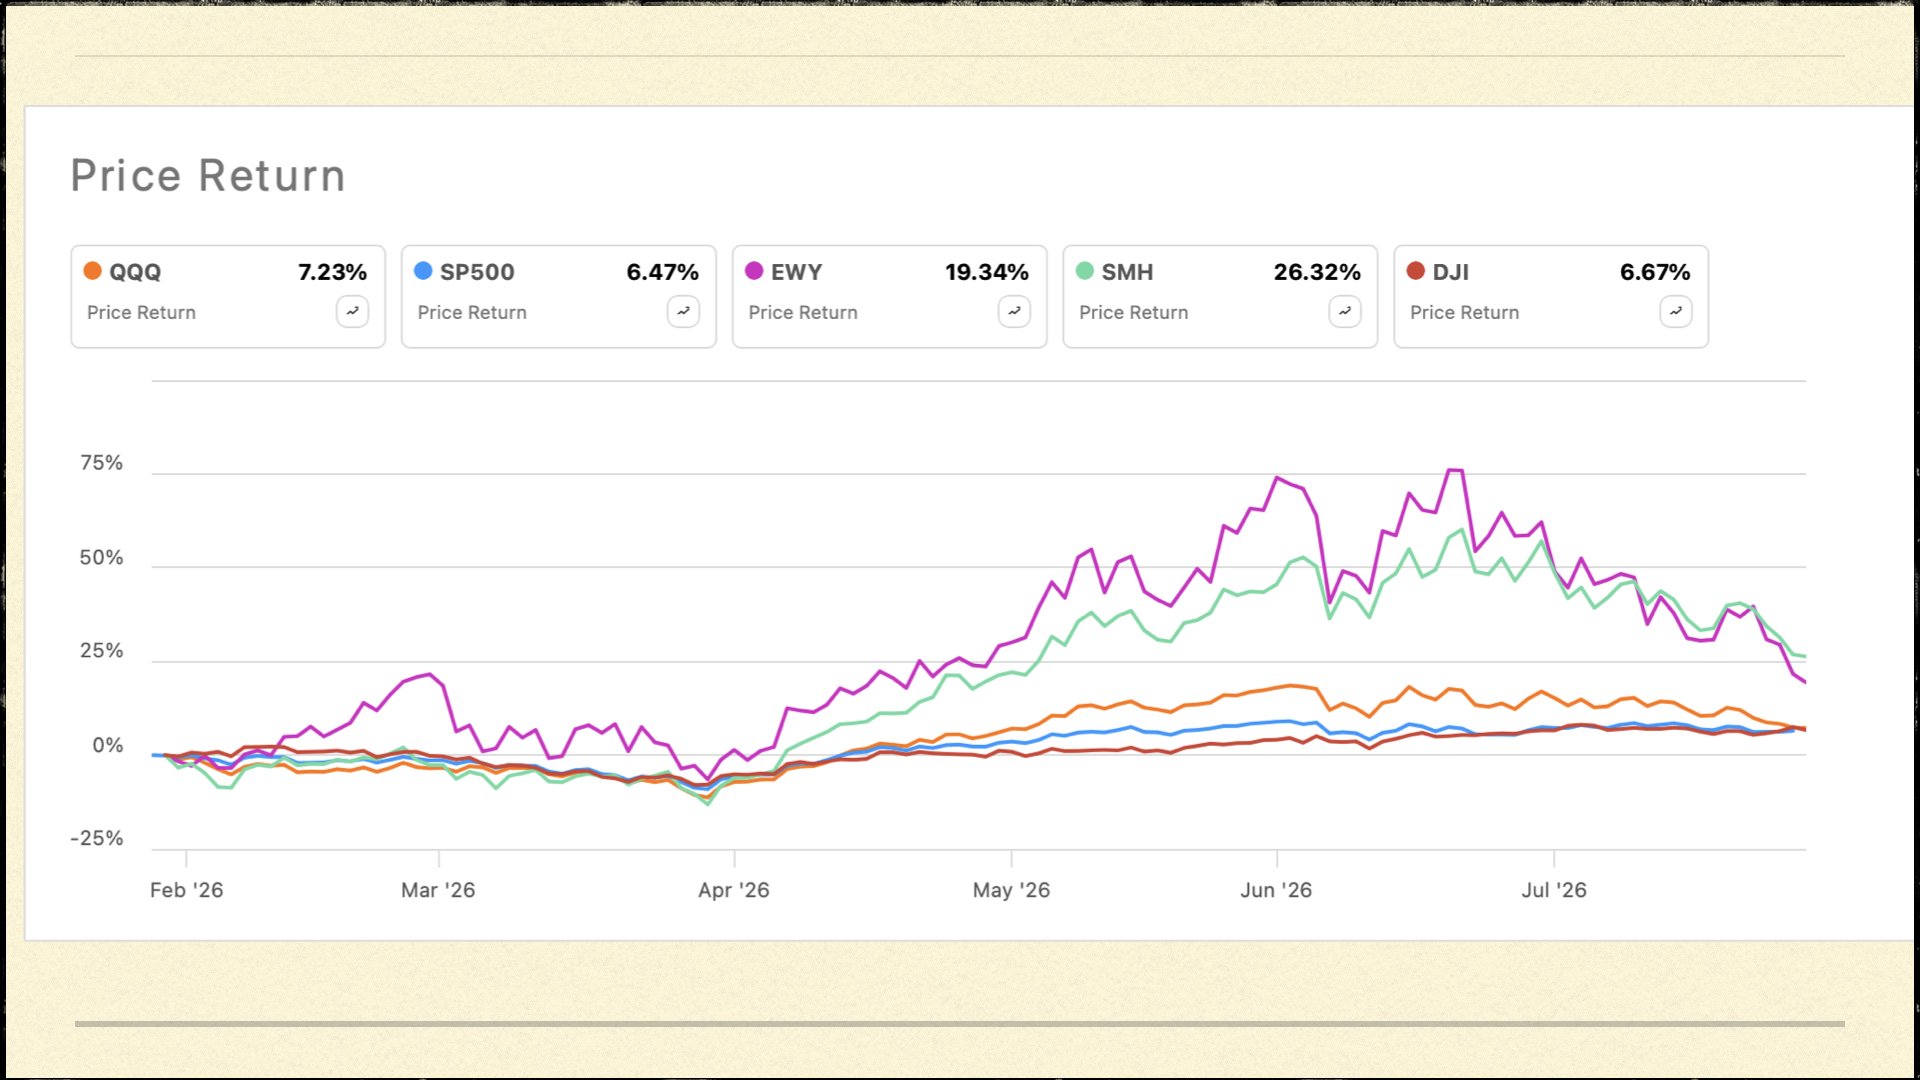Click the 50% y-axis label
This screenshot has width=1920, height=1080.
[x=101, y=558]
